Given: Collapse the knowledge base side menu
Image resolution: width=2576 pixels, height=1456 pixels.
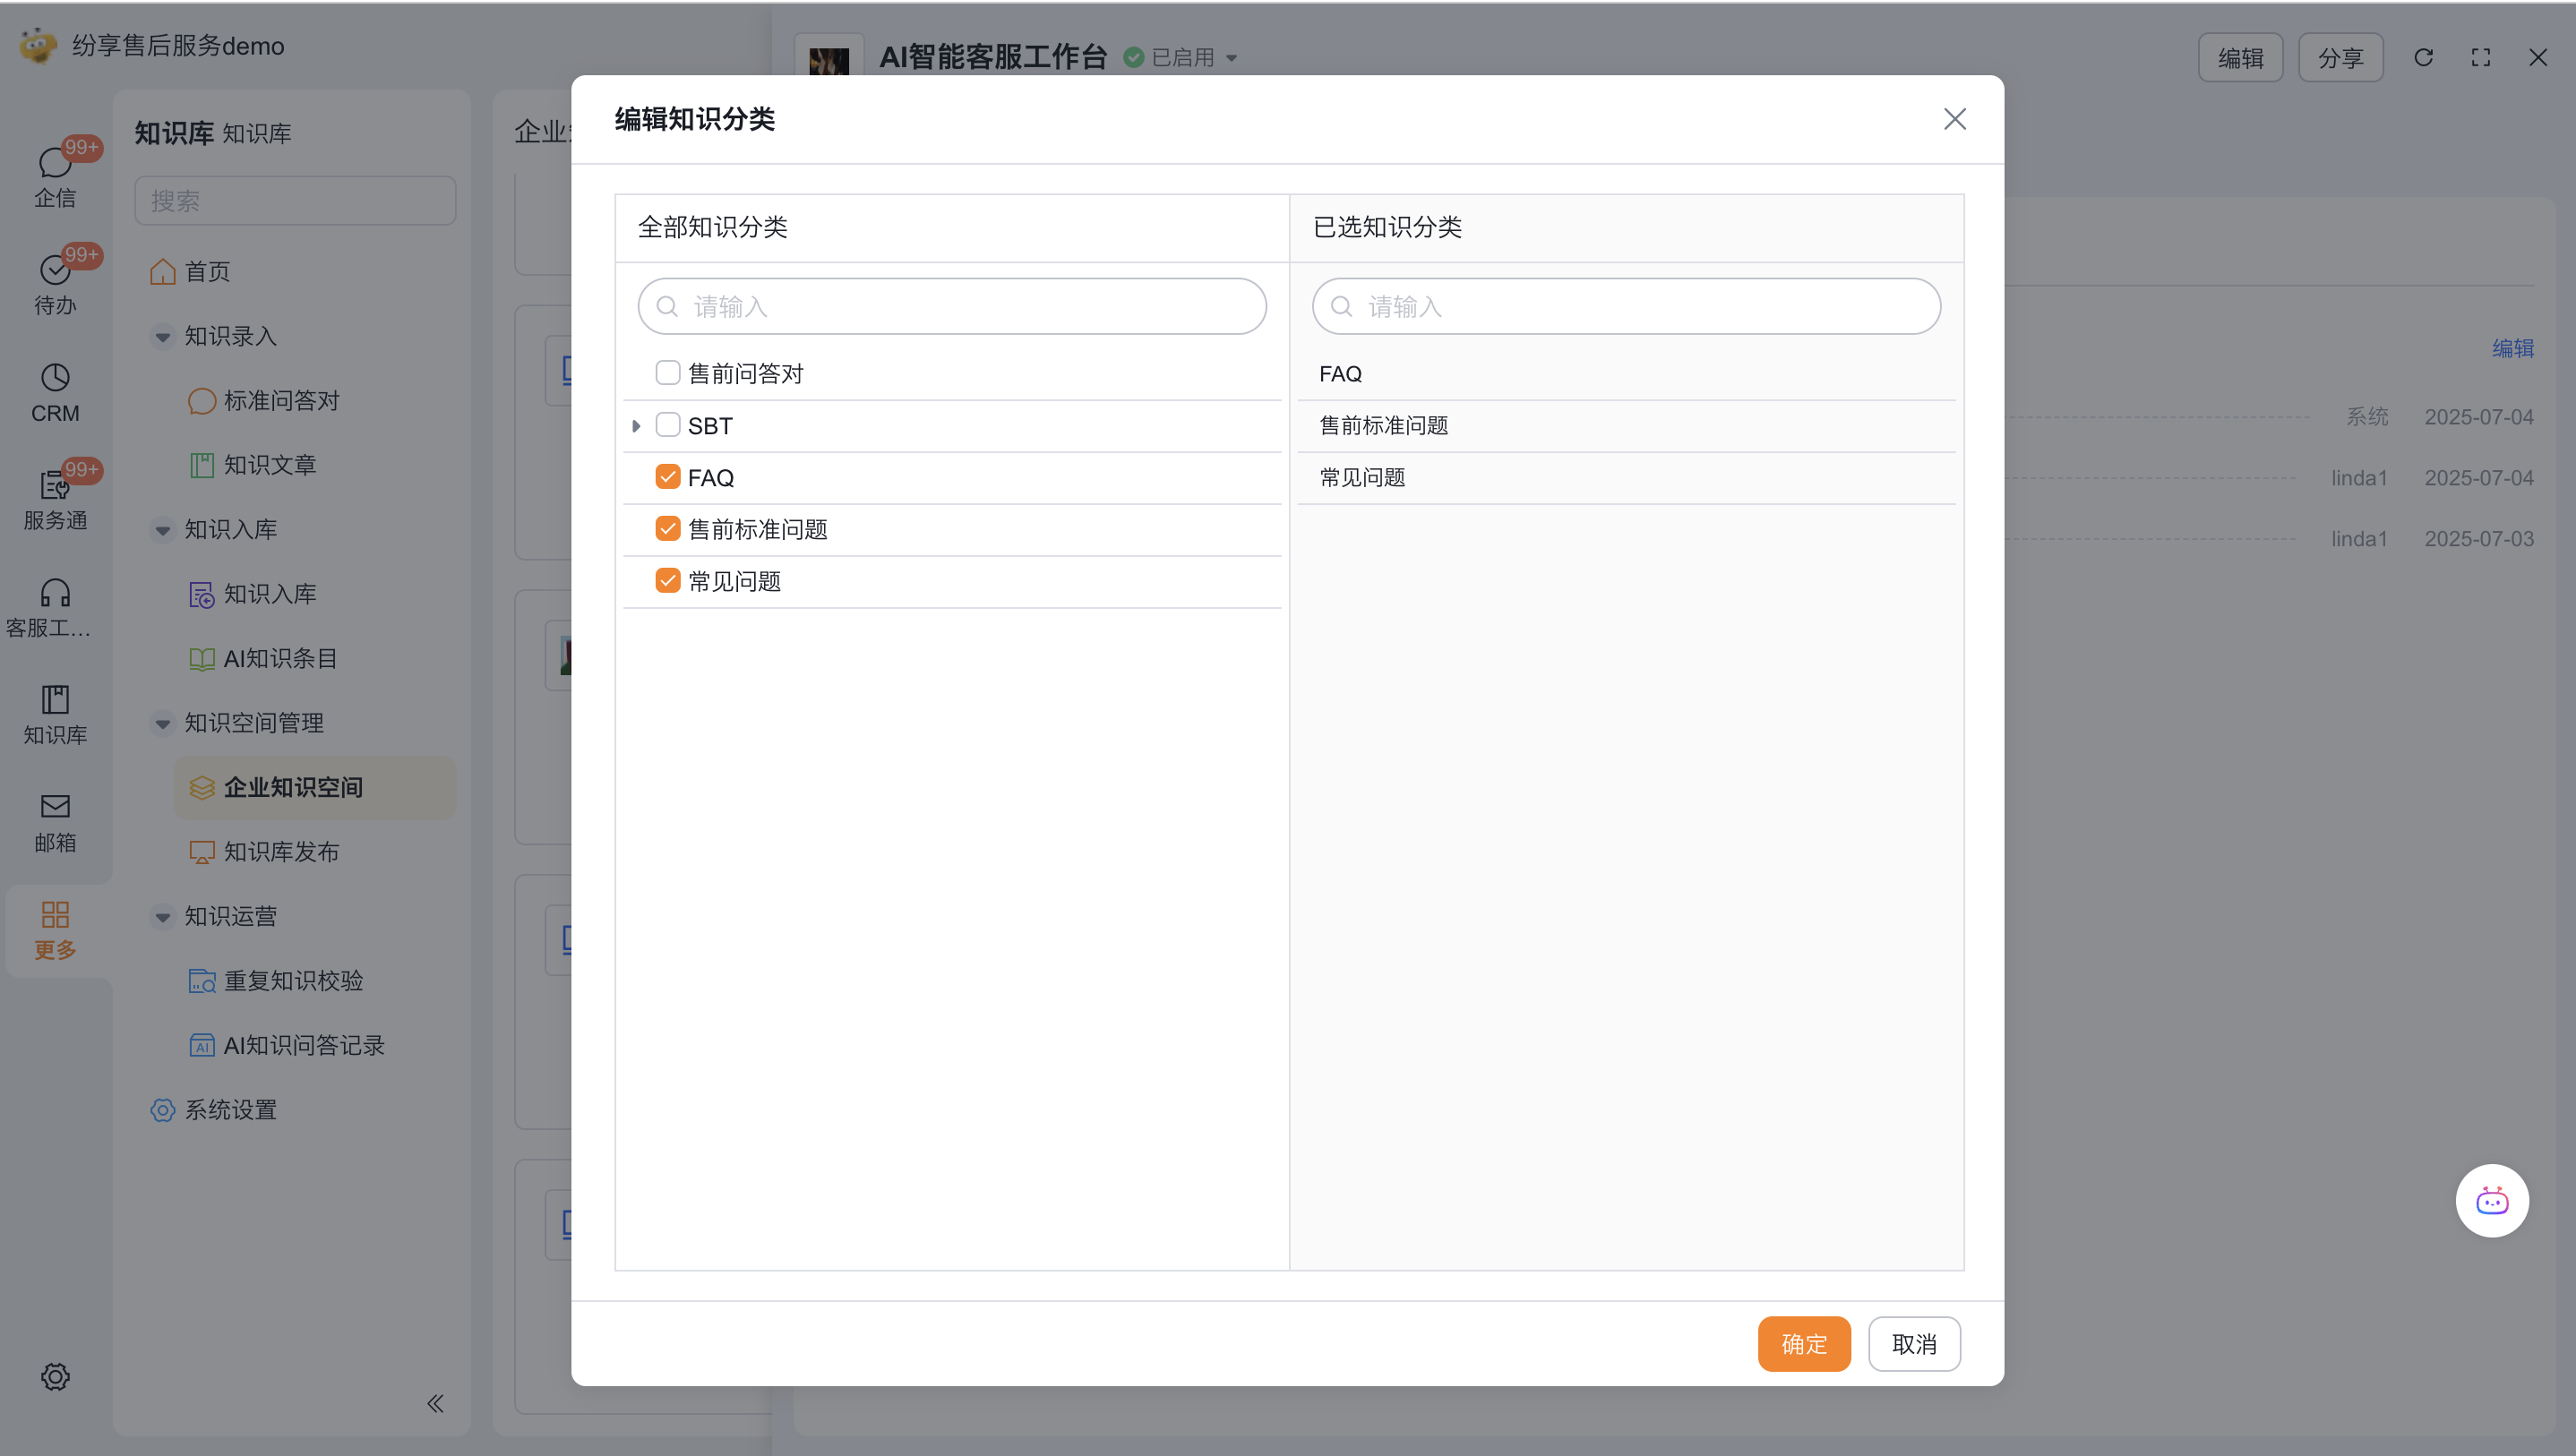Looking at the screenshot, I should 435,1404.
